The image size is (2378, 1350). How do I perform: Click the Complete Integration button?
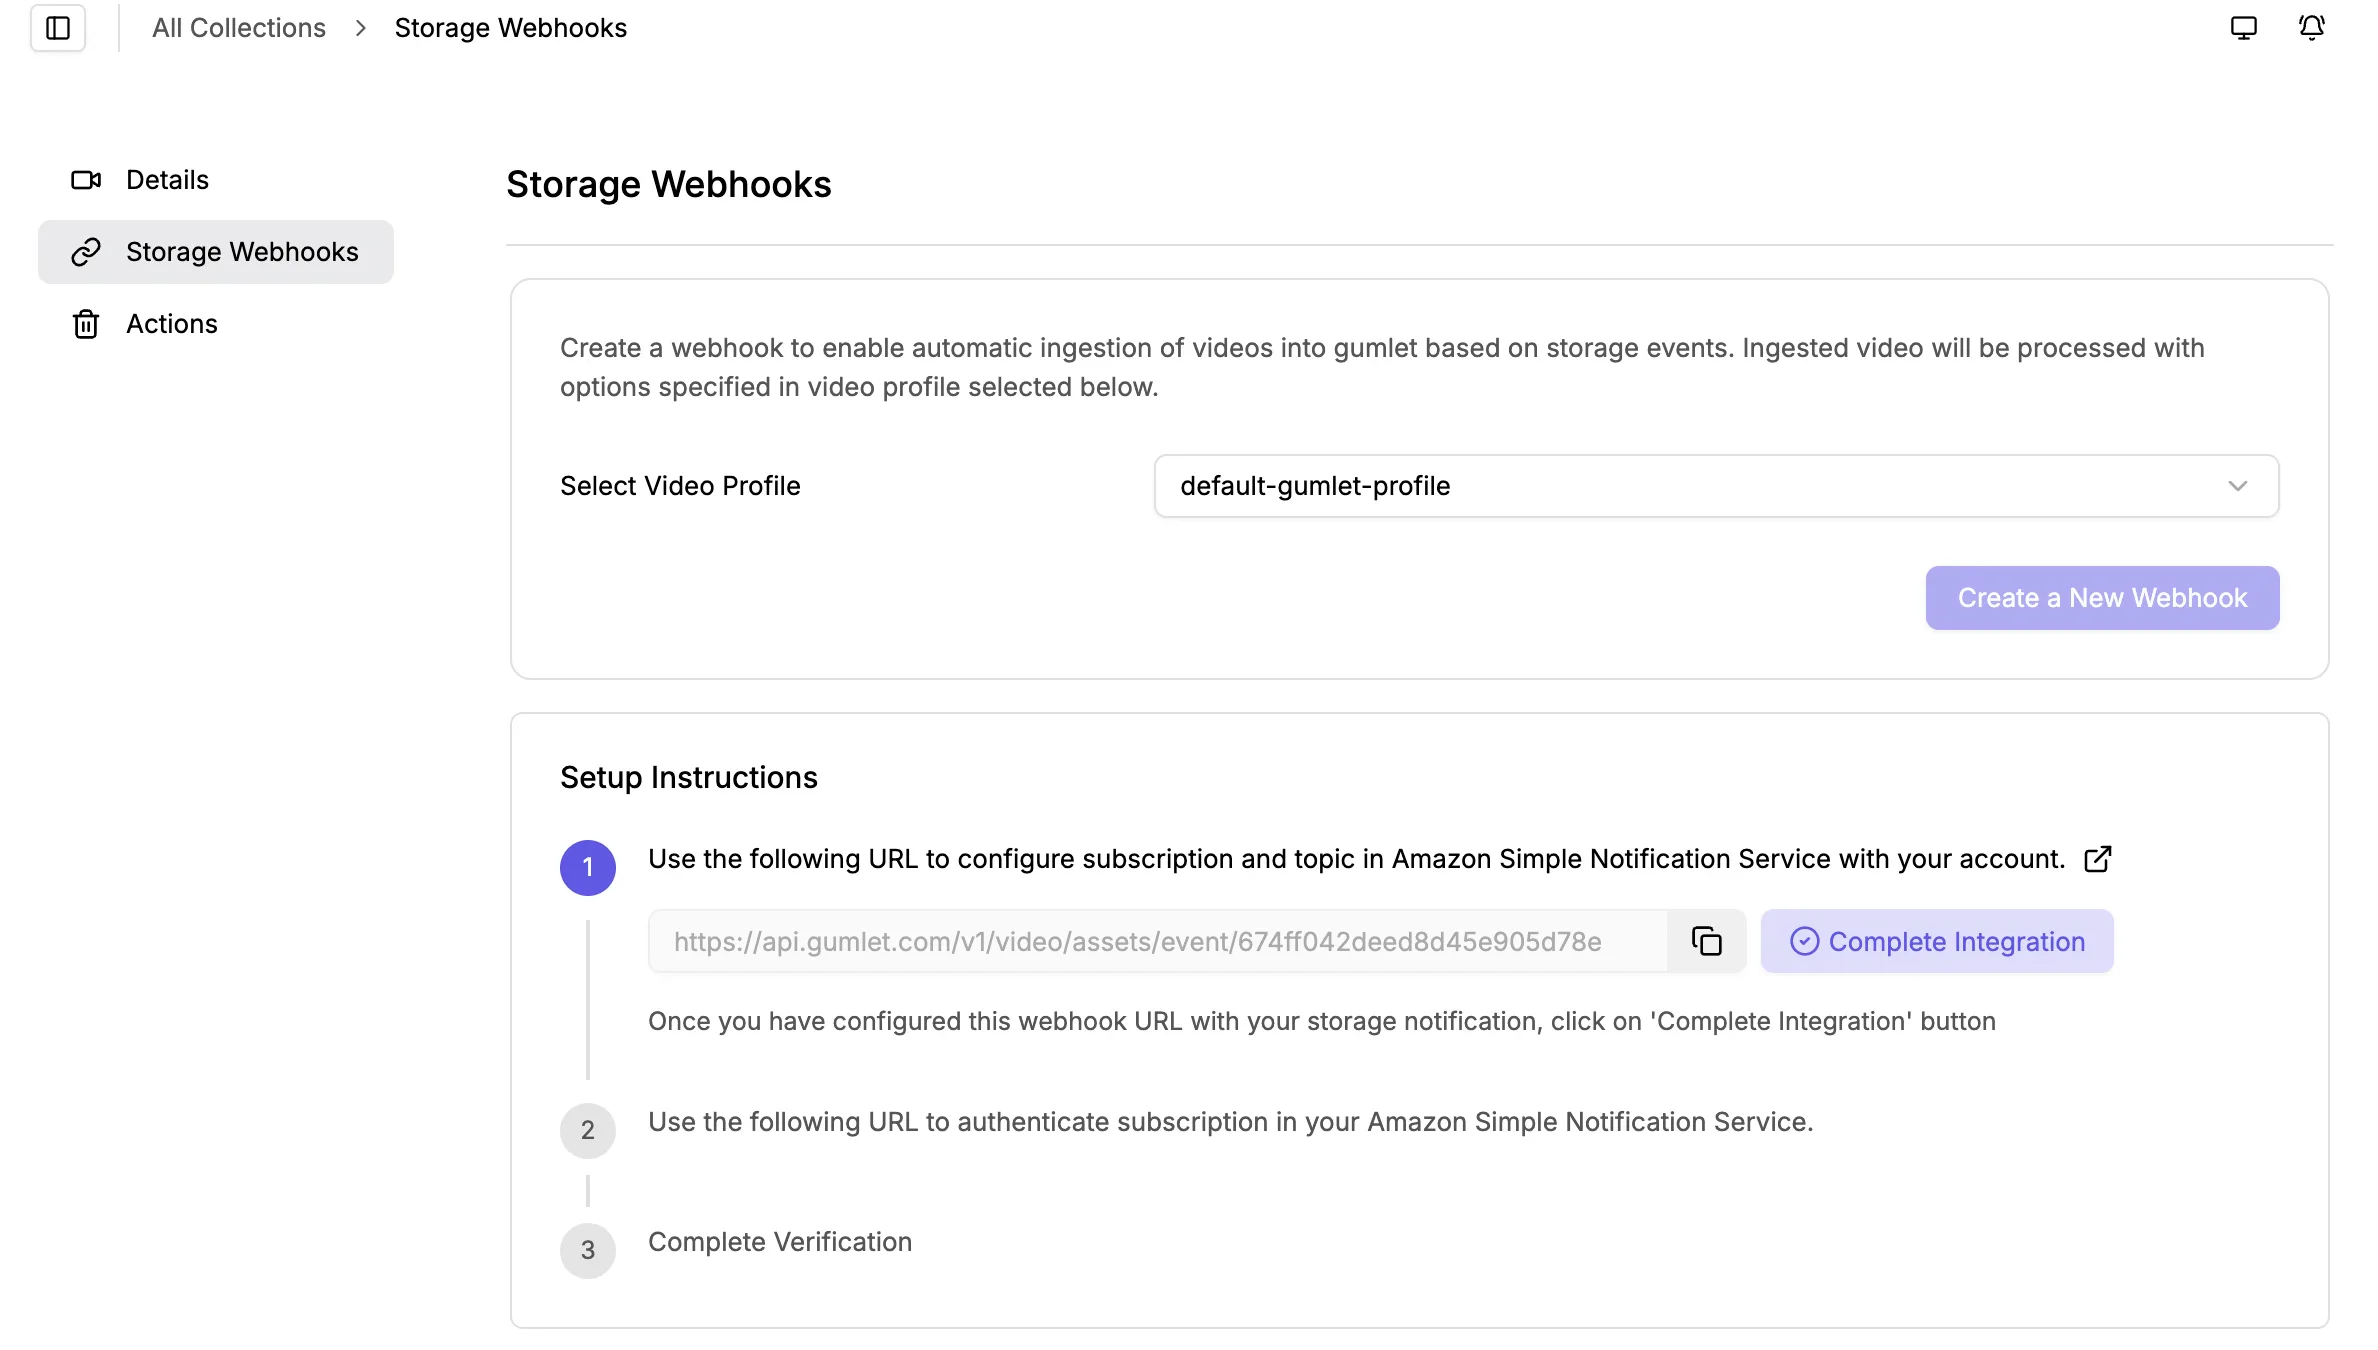[x=1937, y=941]
